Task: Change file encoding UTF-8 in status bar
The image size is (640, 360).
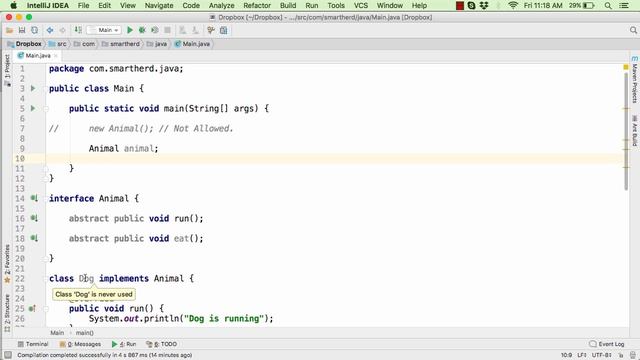Action: tap(602, 355)
